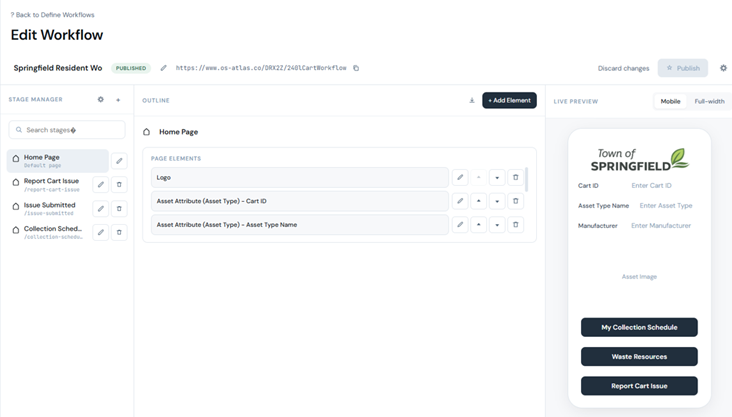Edit the Home Page stage
This screenshot has width=732, height=417.
tap(119, 161)
